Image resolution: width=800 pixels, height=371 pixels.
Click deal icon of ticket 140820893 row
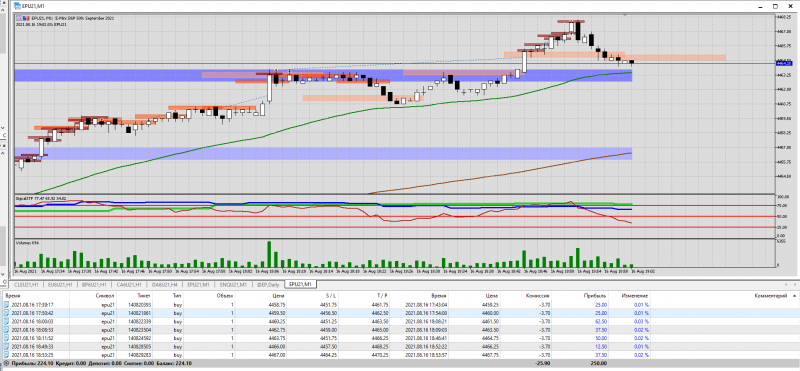point(6,304)
